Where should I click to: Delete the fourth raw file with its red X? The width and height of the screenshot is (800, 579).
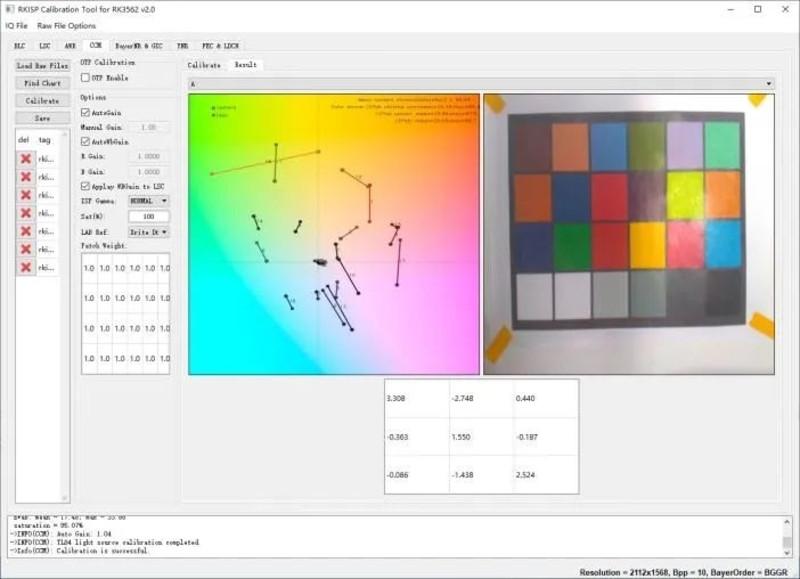click(x=26, y=213)
